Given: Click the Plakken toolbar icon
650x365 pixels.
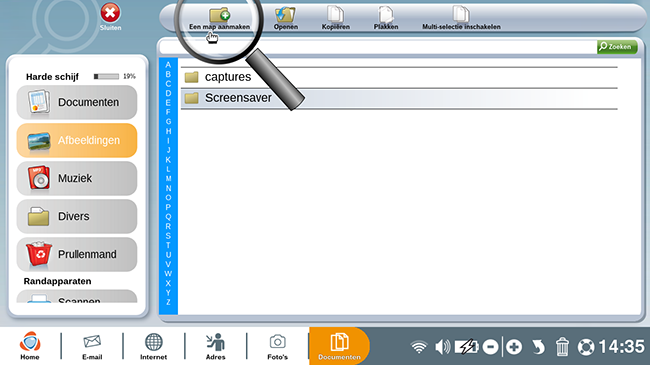Looking at the screenshot, I should pos(386,14).
